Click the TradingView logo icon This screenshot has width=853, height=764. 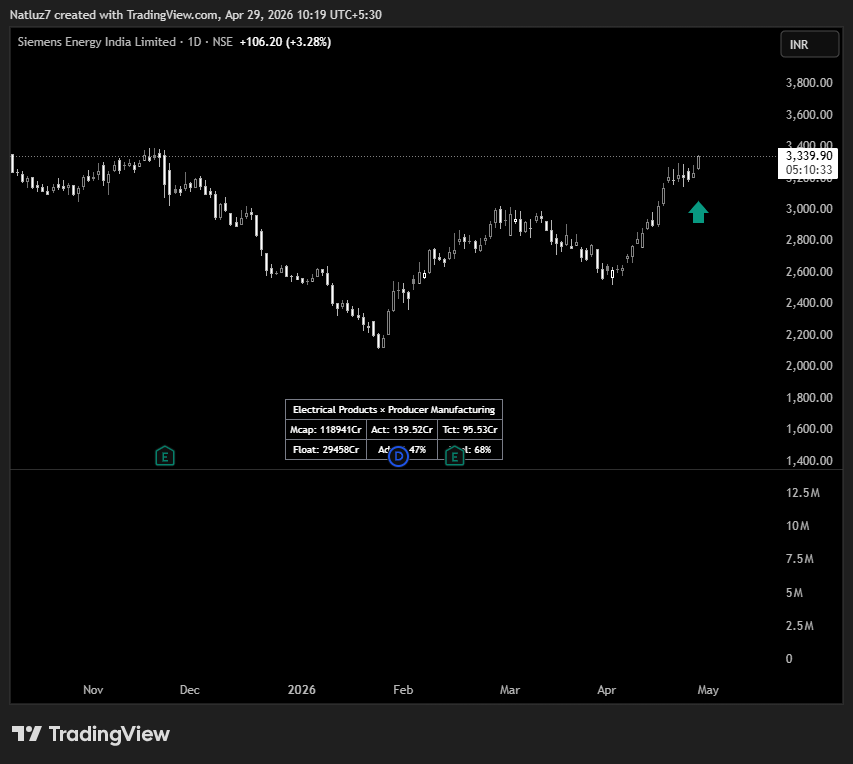pyautogui.click(x=27, y=734)
